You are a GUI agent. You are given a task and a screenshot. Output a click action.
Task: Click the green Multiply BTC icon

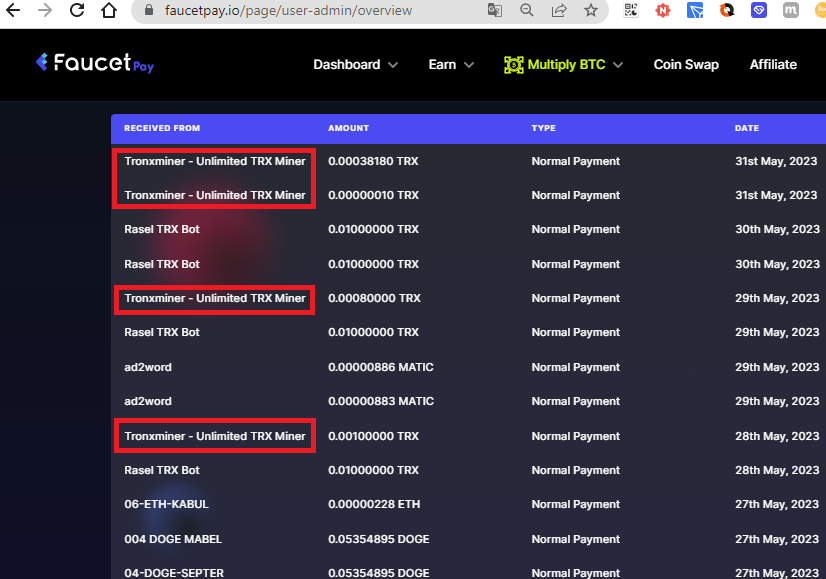pos(514,65)
